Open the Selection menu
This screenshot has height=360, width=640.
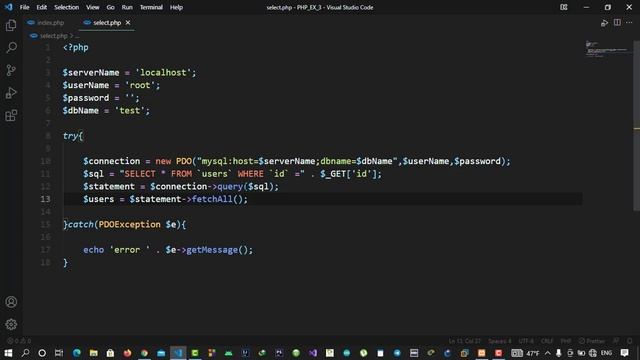click(67, 7)
